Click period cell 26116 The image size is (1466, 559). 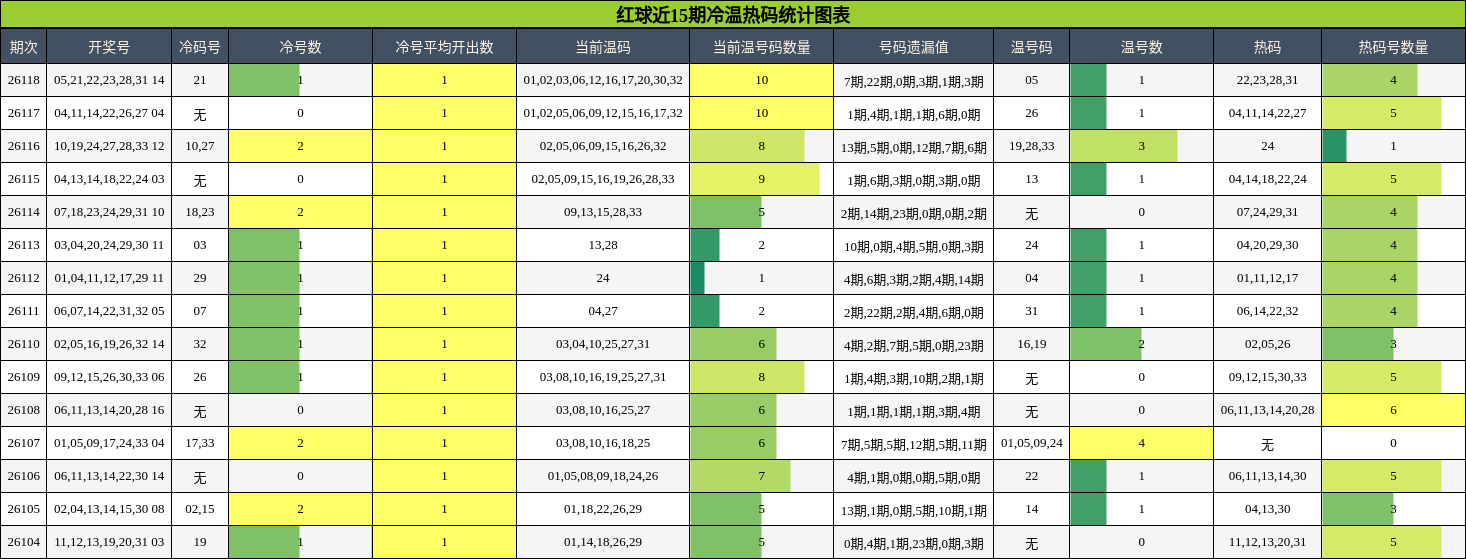pos(23,146)
